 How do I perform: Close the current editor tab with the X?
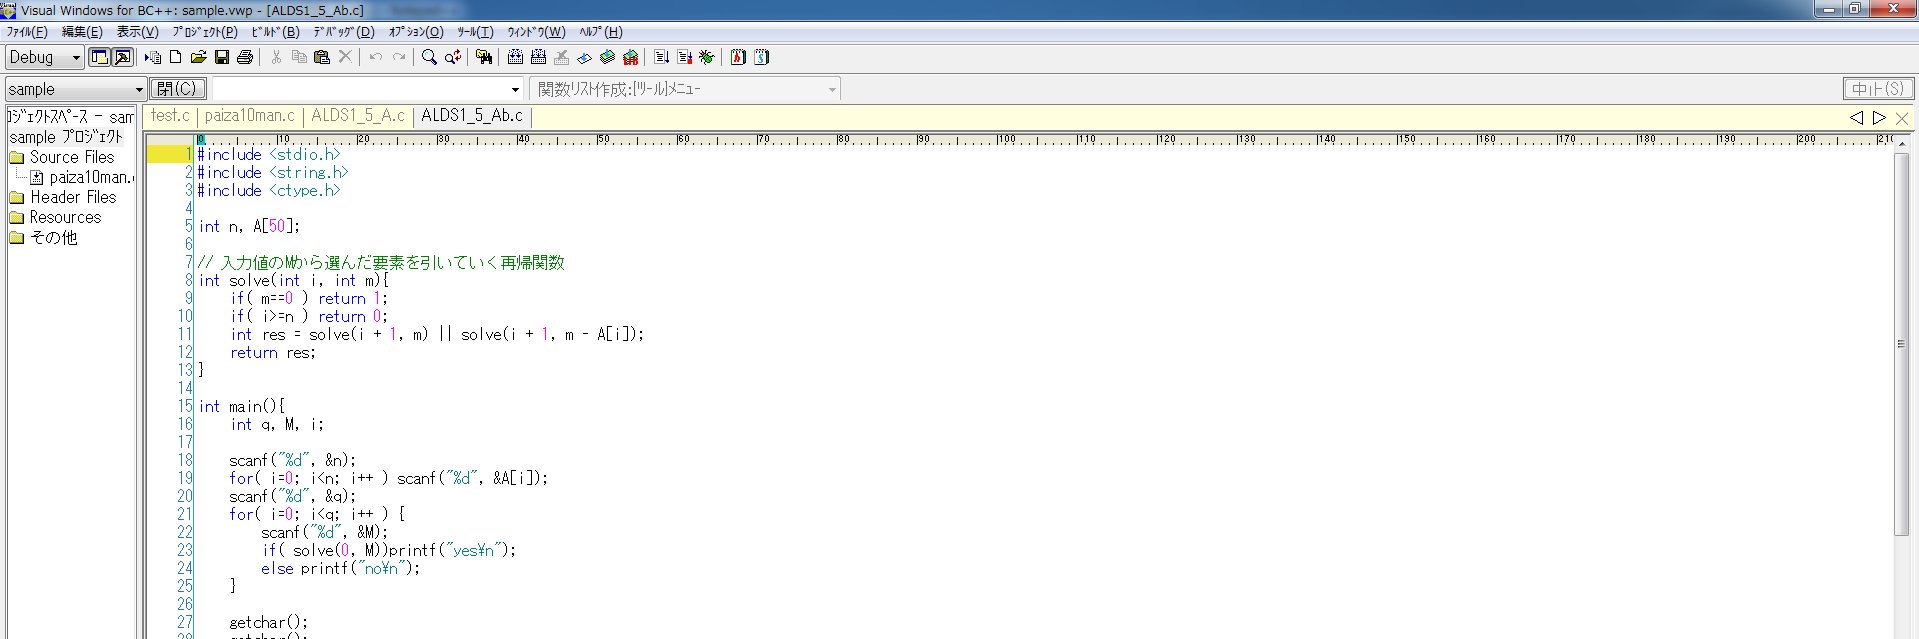pos(1902,118)
